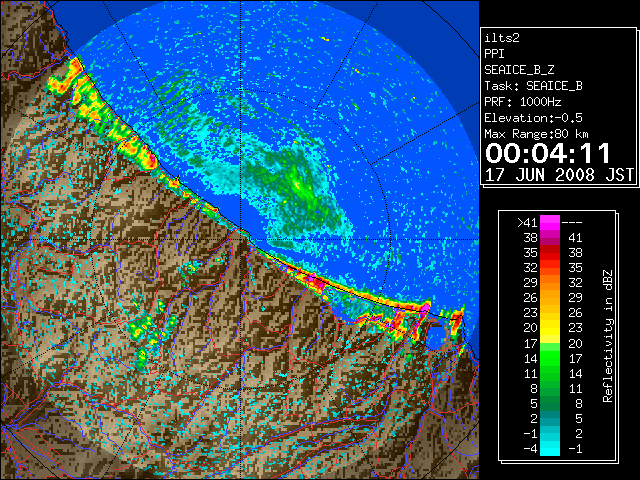Click the vertical "Reflectivity in dBZ" title
This screenshot has width=640, height=480.
click(608, 336)
